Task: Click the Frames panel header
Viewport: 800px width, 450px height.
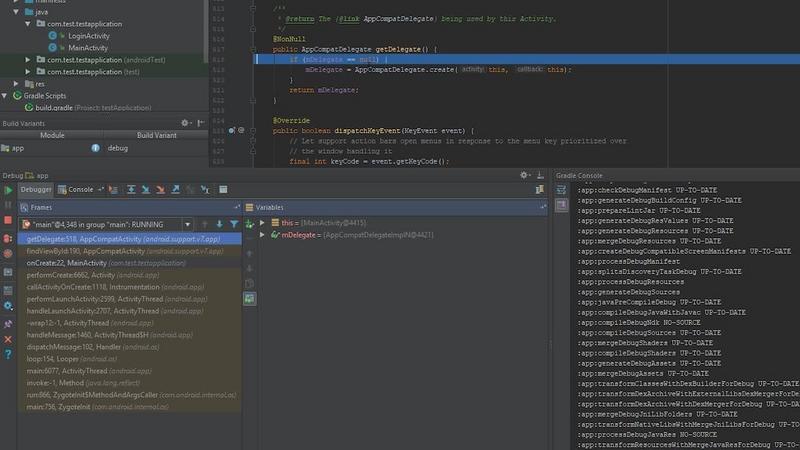Action: pyautogui.click(x=130, y=208)
